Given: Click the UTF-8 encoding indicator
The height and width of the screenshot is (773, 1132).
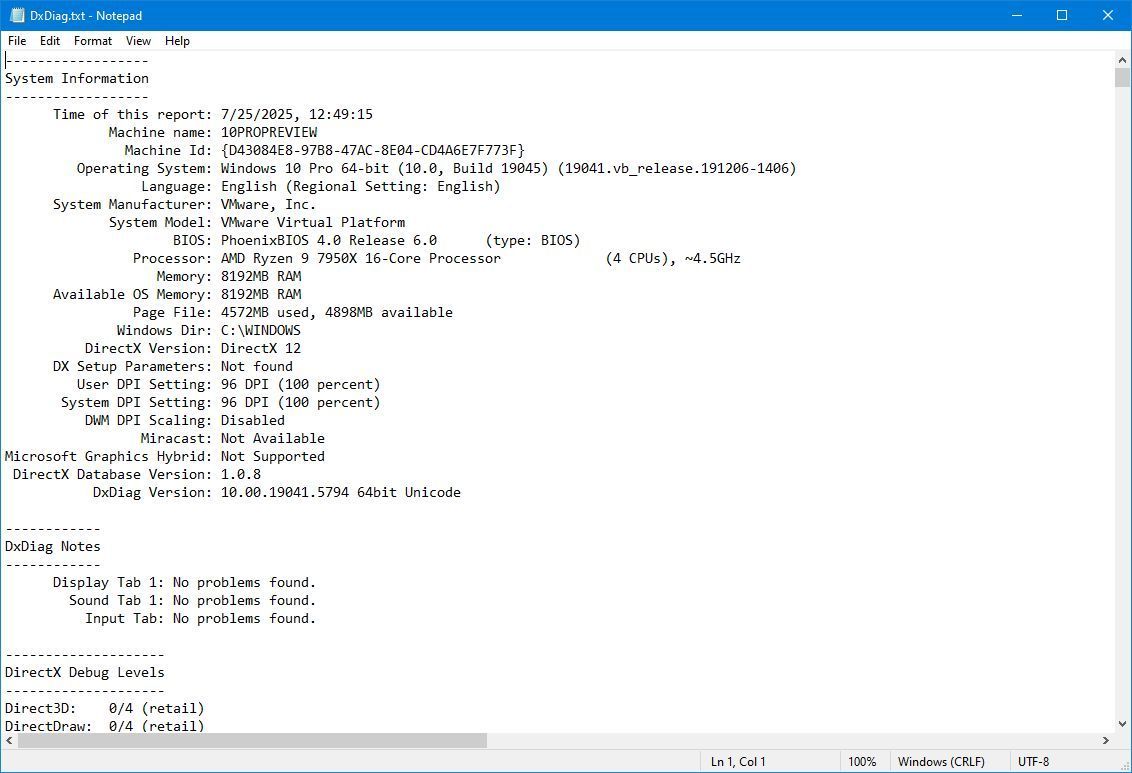Looking at the screenshot, I should (1033, 762).
